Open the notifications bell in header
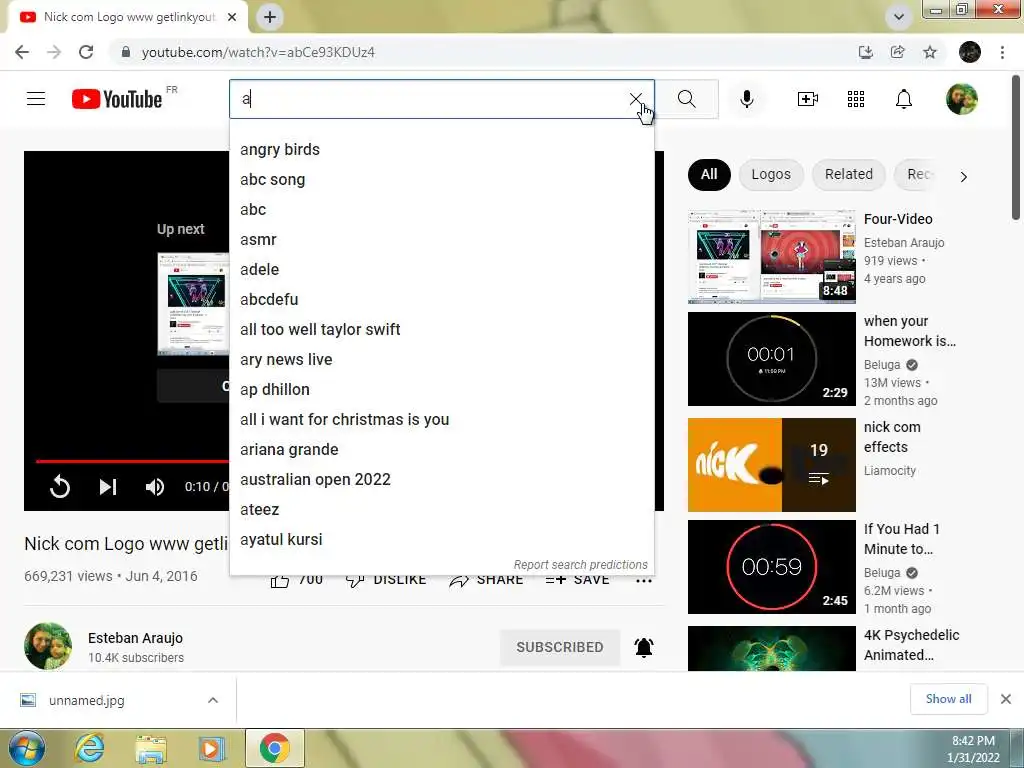The image size is (1024, 768). [x=904, y=99]
